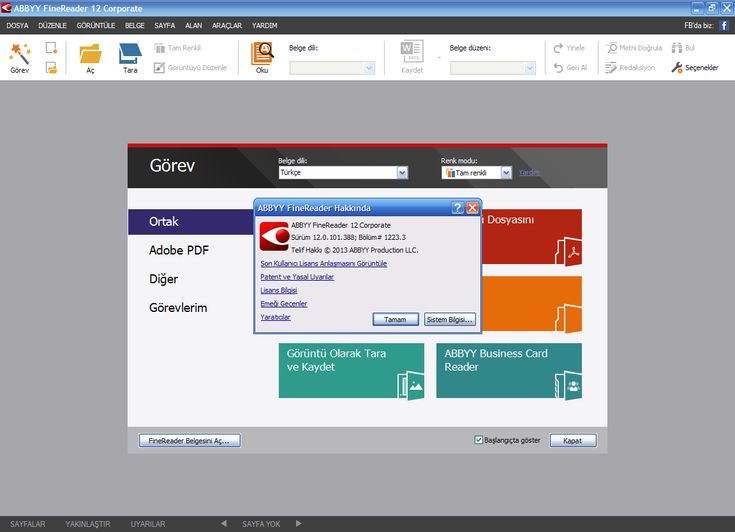
Task: Click the blurred link beside Renk modu dropdown
Action: pyautogui.click(x=529, y=173)
